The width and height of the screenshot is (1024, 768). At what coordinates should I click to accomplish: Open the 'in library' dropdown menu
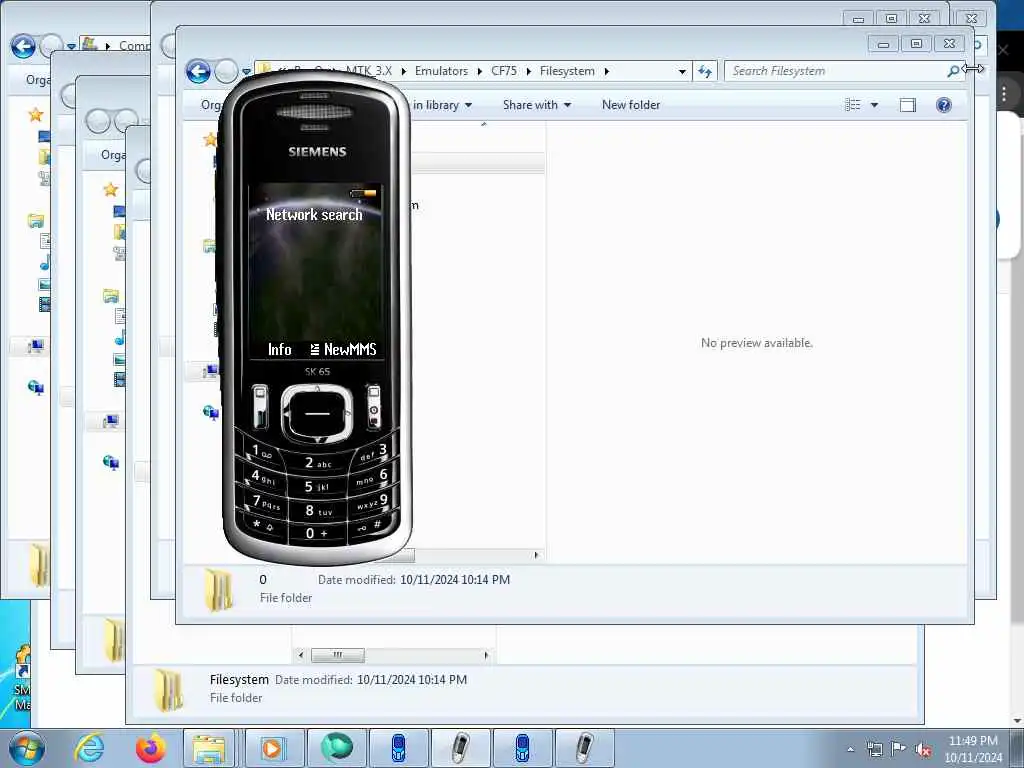[x=442, y=104]
